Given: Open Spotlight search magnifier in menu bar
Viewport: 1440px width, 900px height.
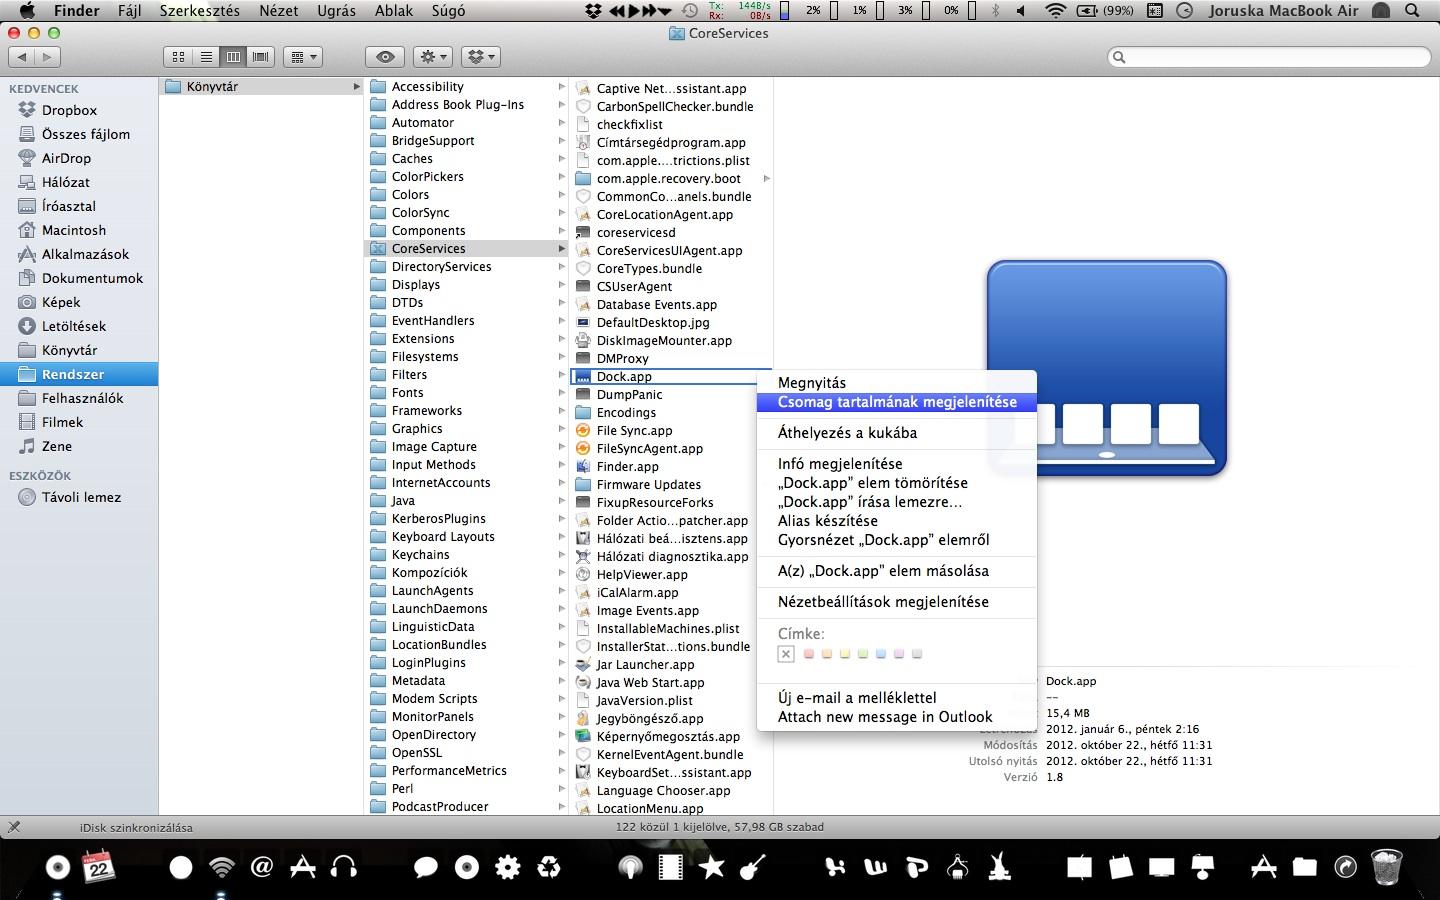Looking at the screenshot, I should (x=1413, y=11).
